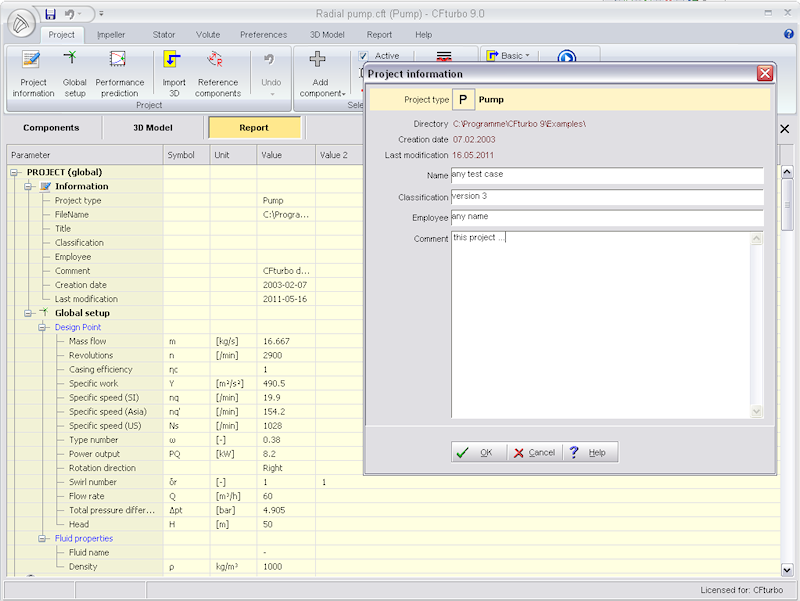Click the Value 2 column header
The height and width of the screenshot is (601, 800).
(x=338, y=155)
